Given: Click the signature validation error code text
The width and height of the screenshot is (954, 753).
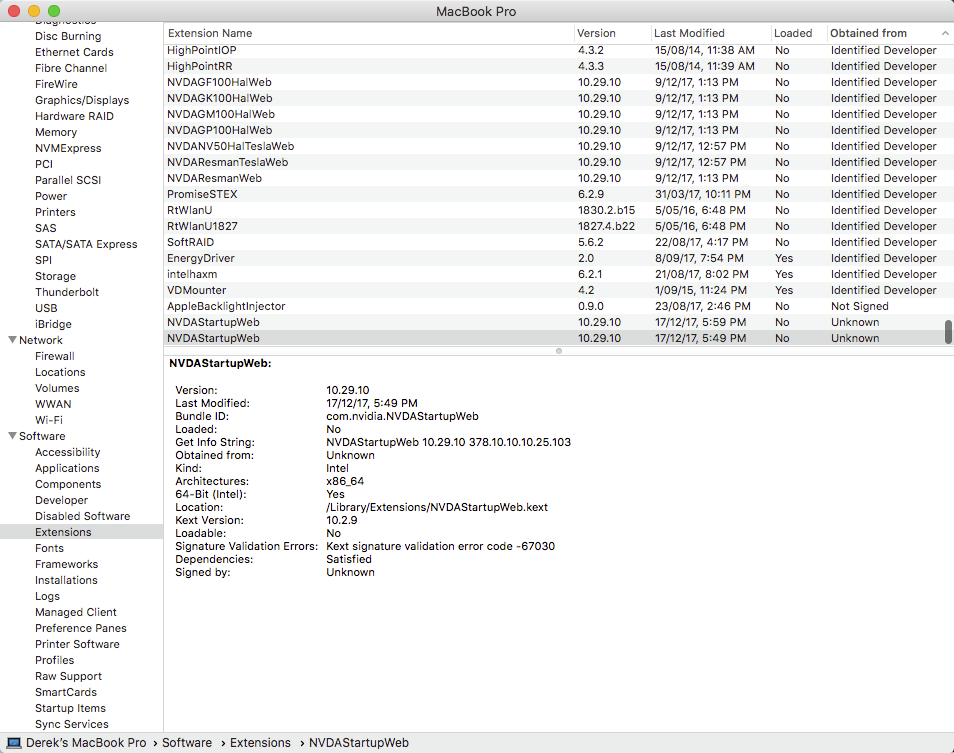Looking at the screenshot, I should 440,546.
